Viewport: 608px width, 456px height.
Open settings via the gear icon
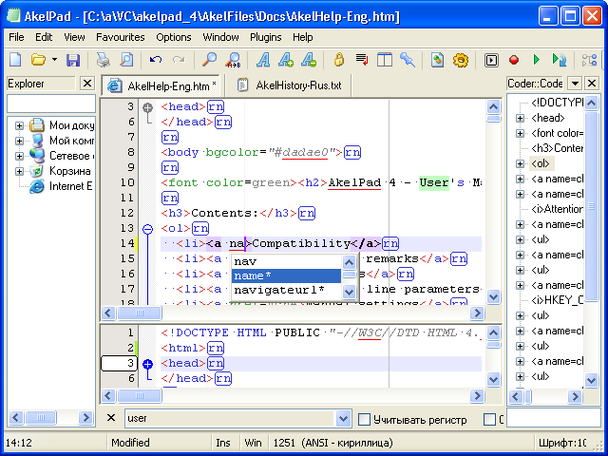click(x=461, y=60)
